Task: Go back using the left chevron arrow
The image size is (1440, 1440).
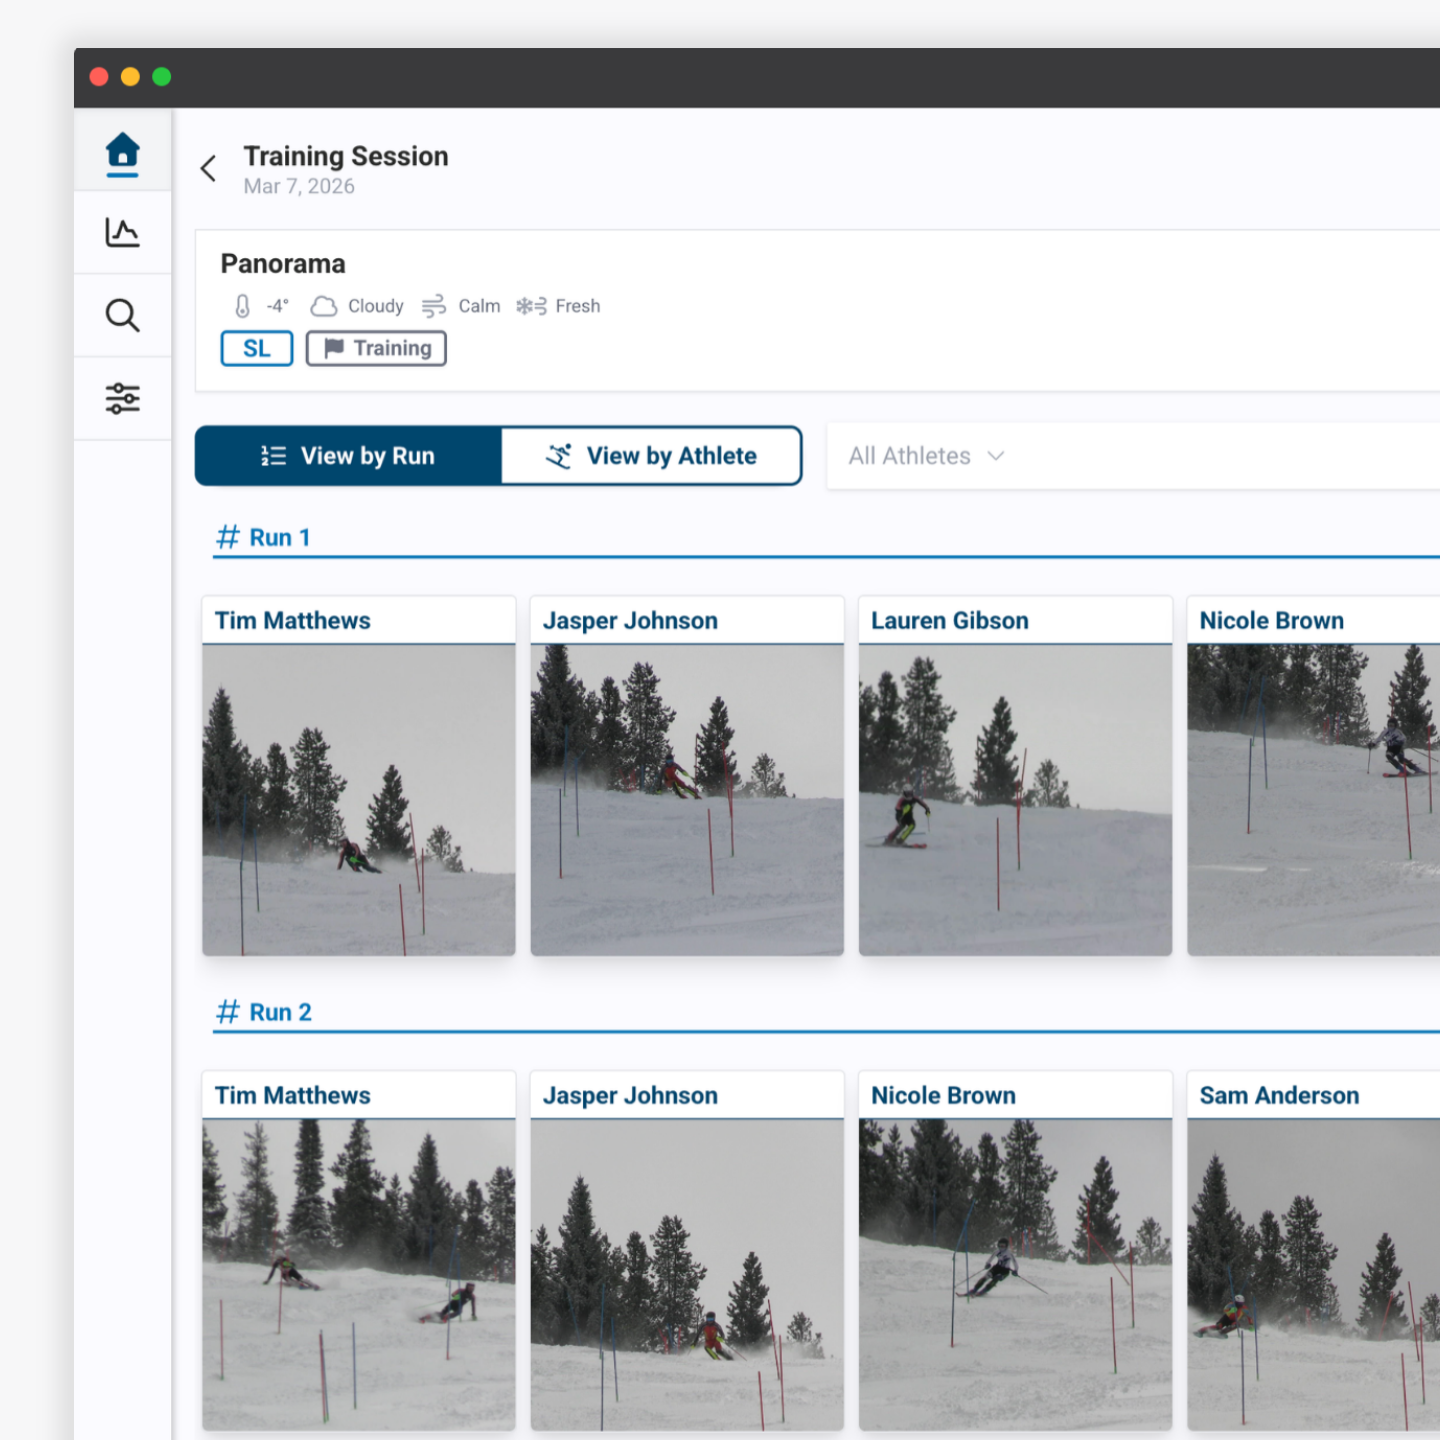Action: (208, 169)
